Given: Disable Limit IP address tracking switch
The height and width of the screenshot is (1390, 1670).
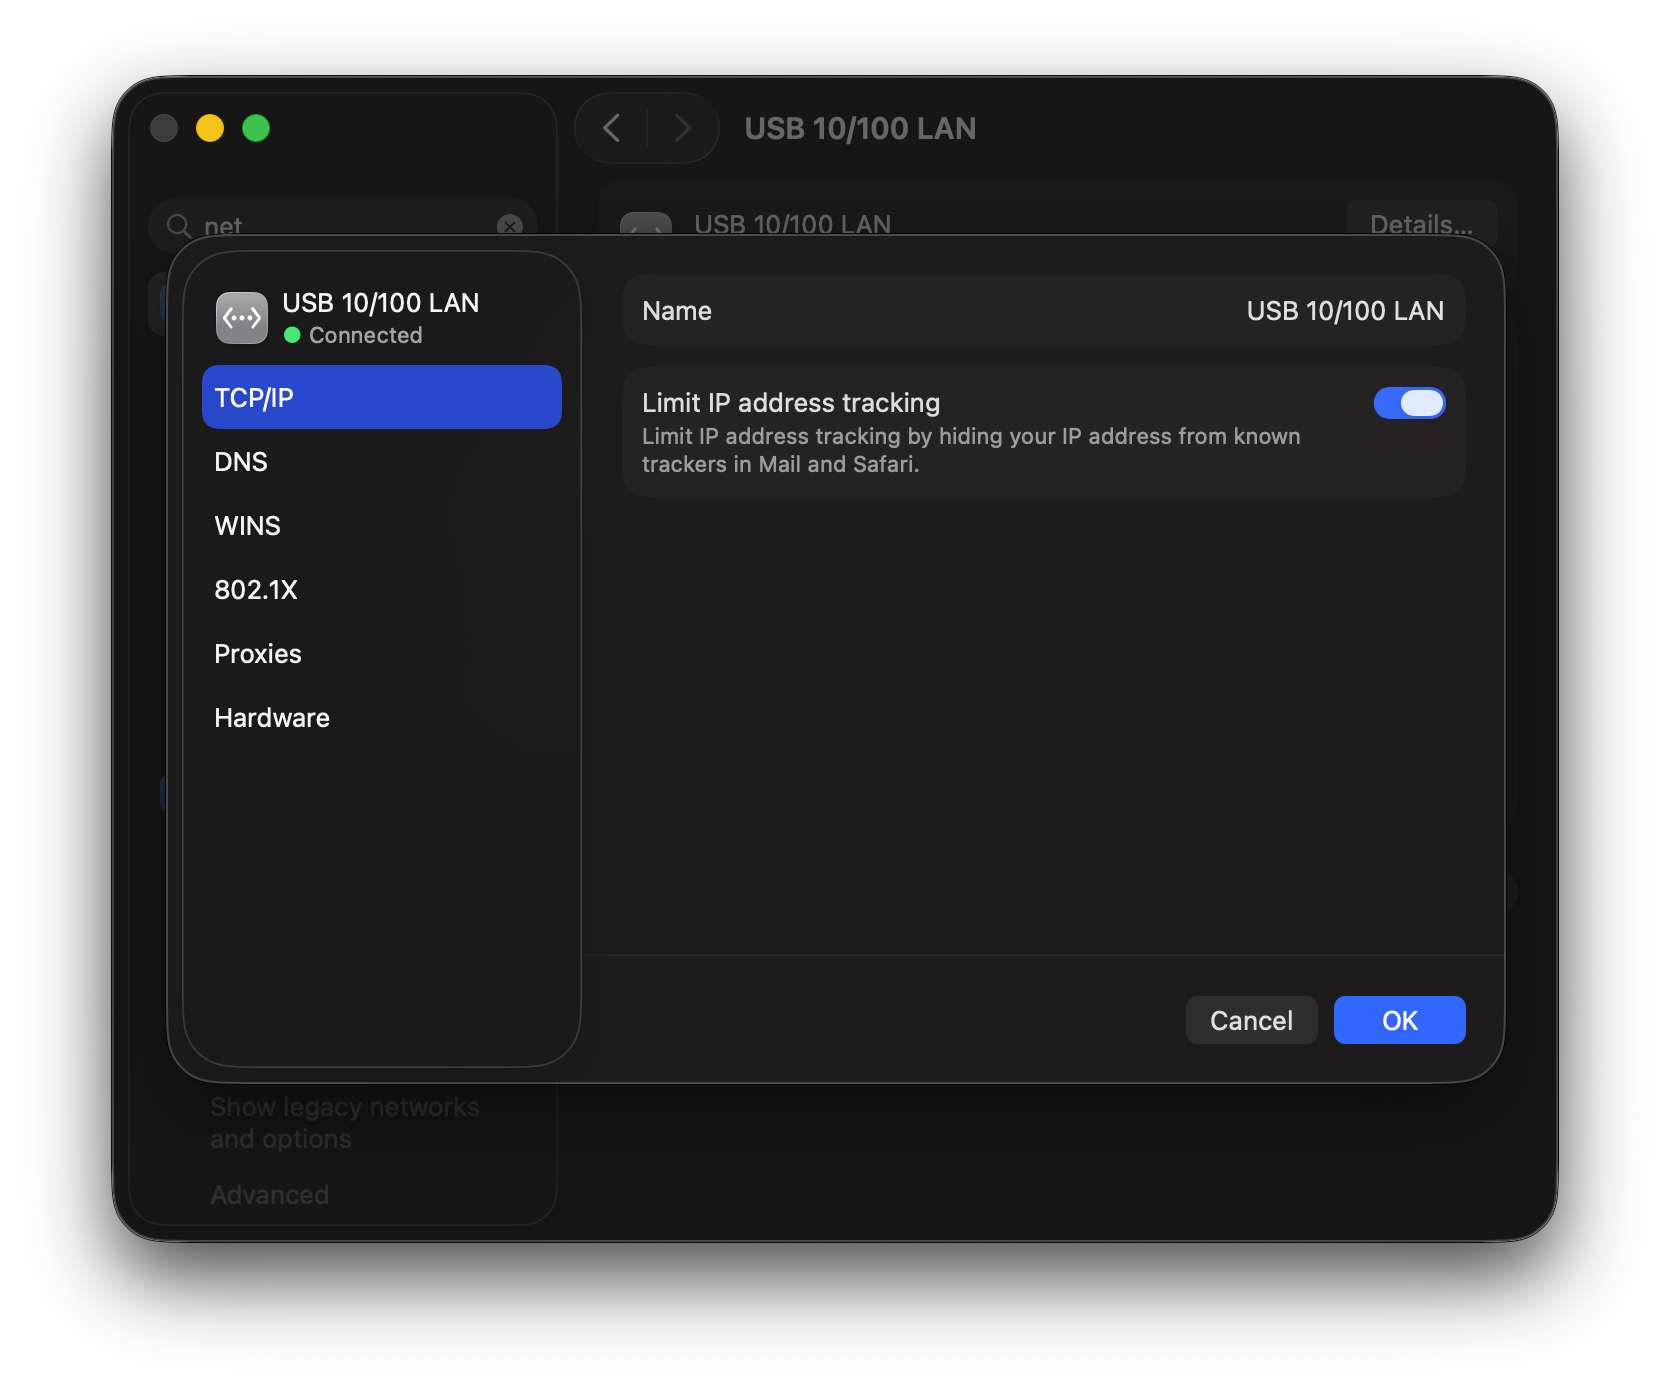Looking at the screenshot, I should click(x=1409, y=403).
